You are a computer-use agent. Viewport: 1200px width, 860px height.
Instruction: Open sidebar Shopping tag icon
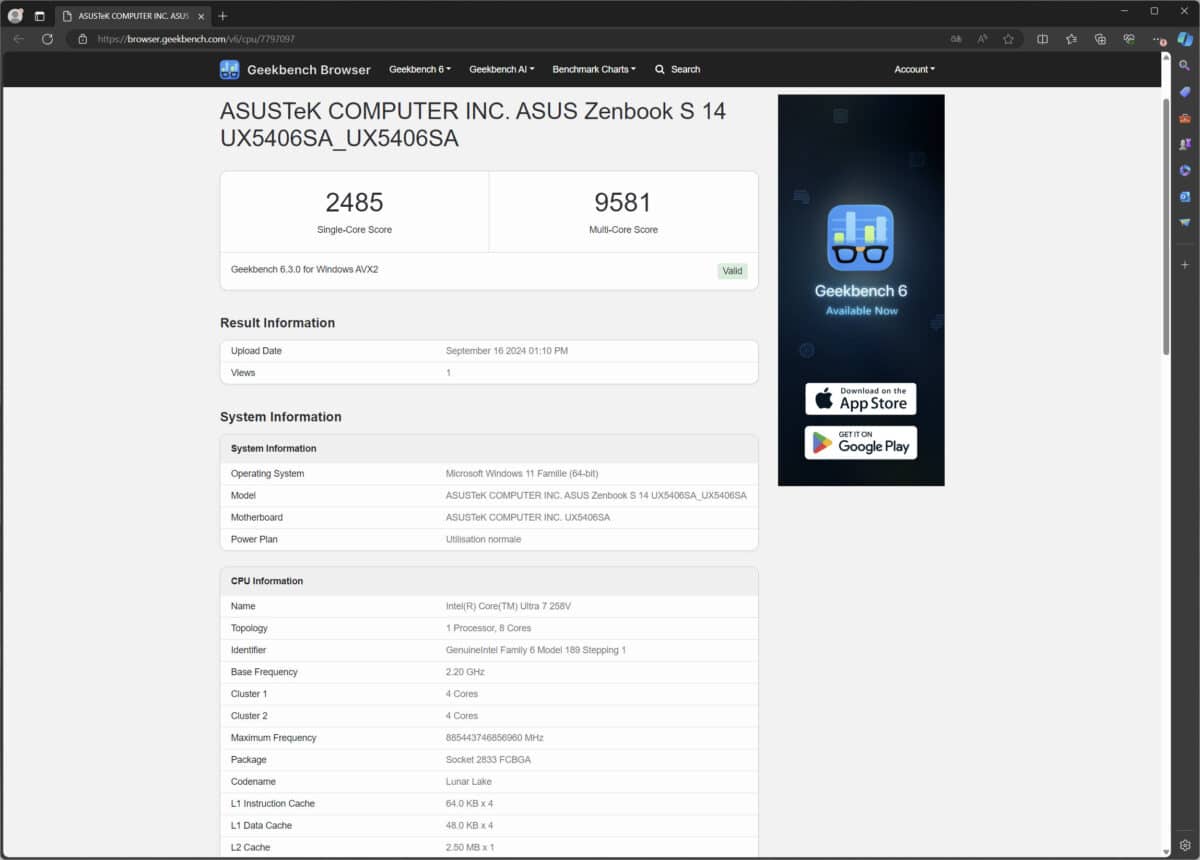(1185, 92)
